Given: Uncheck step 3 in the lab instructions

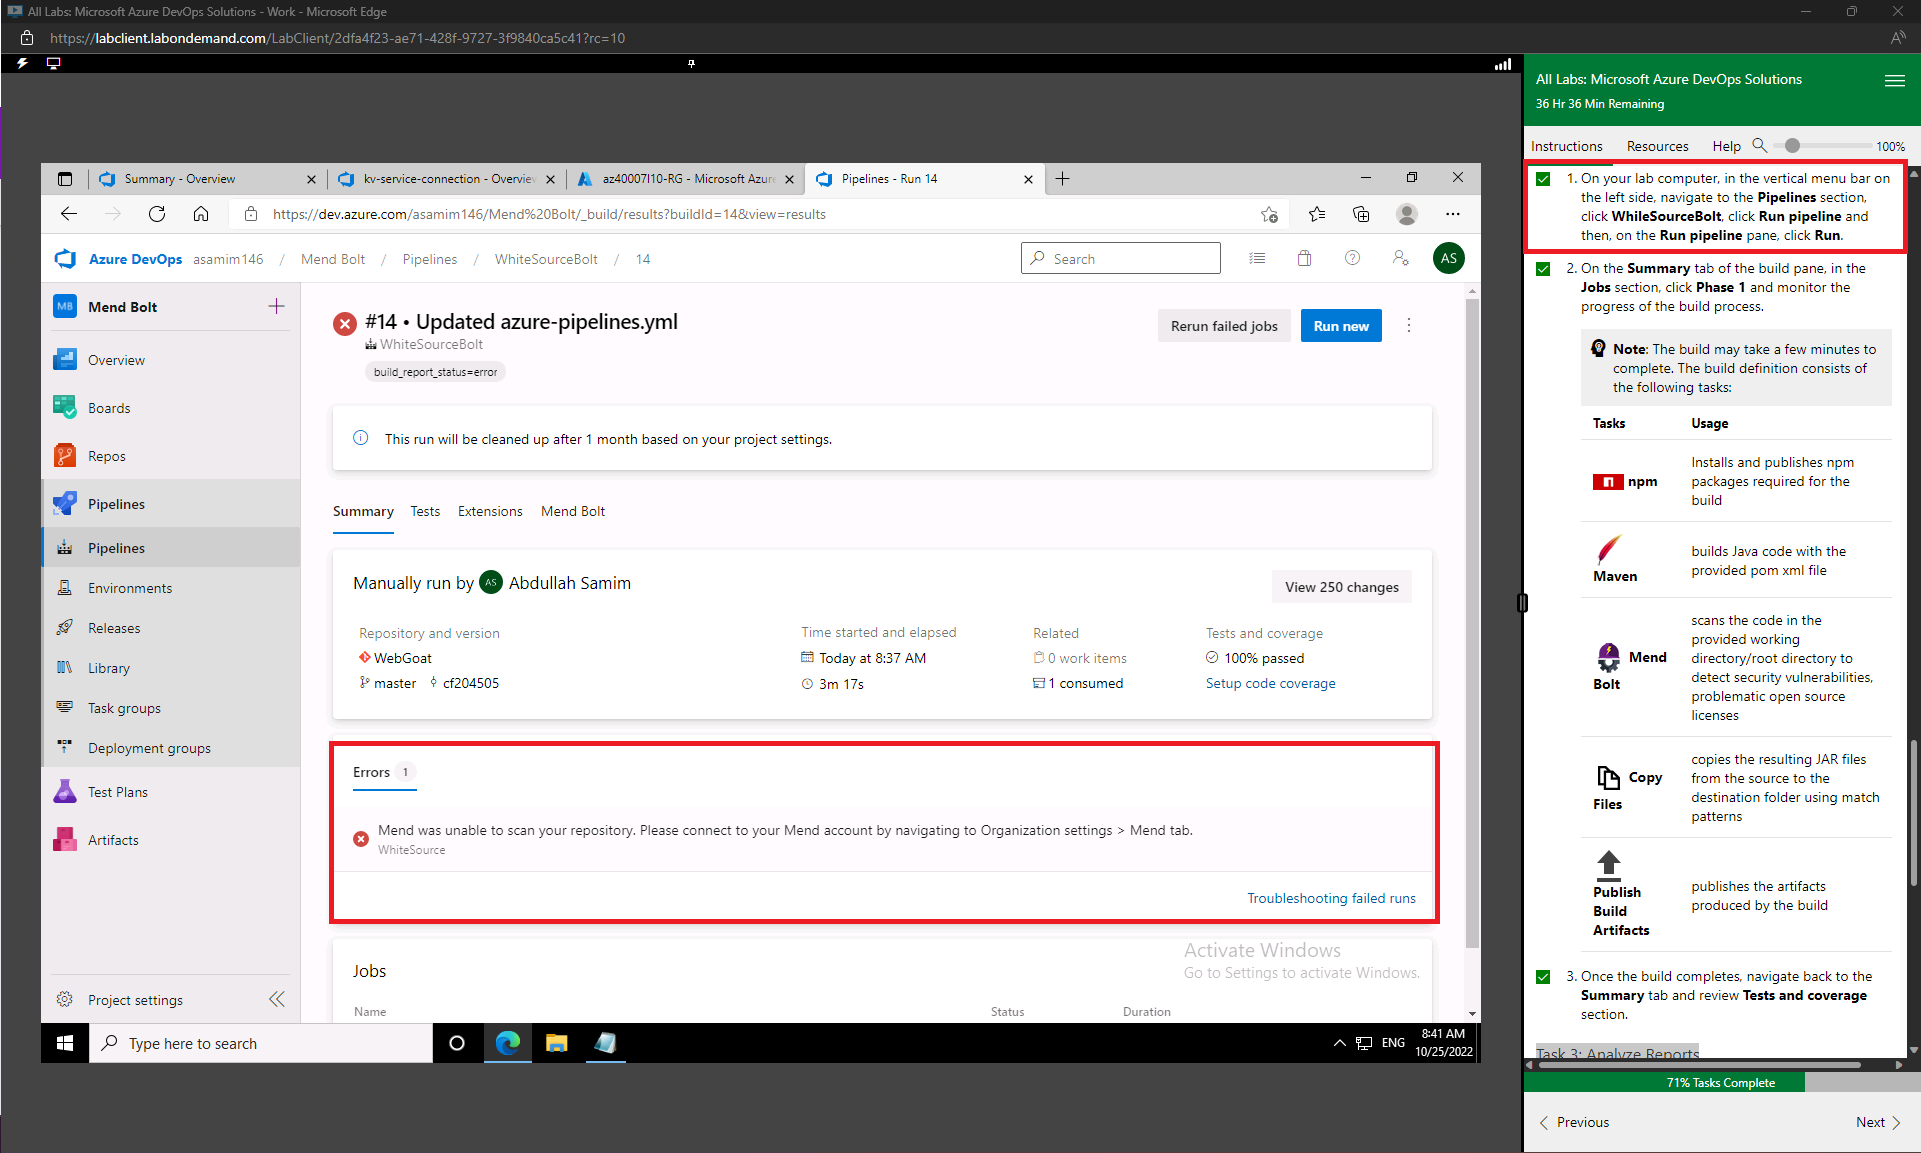Looking at the screenshot, I should [1541, 977].
